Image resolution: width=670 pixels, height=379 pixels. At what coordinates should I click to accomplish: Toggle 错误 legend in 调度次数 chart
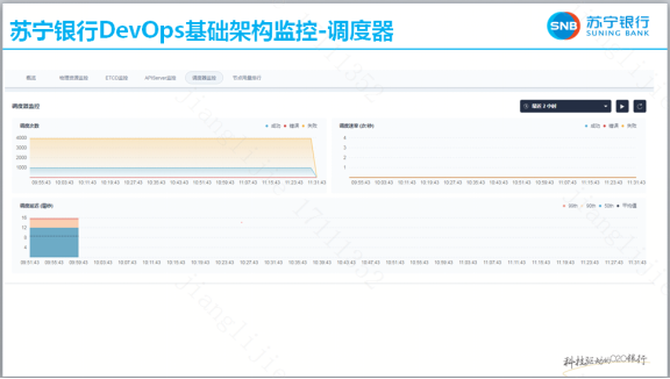tap(291, 126)
